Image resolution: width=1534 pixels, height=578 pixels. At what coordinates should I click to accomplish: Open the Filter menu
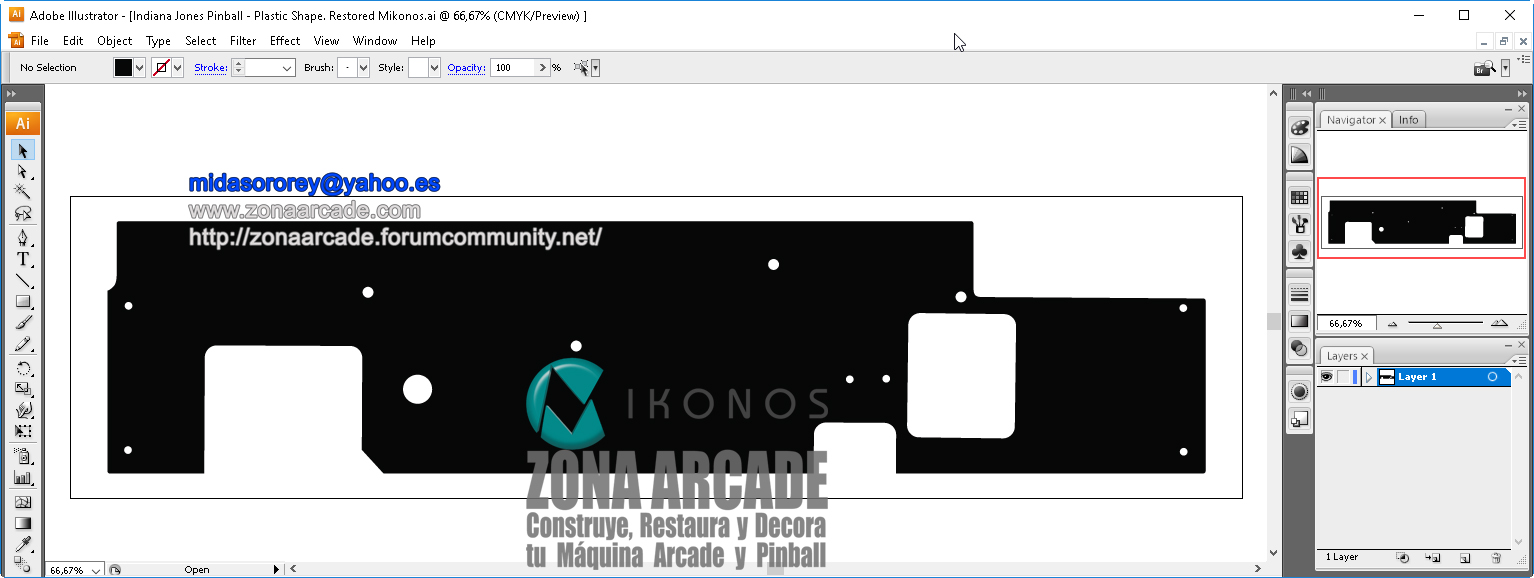tap(243, 41)
